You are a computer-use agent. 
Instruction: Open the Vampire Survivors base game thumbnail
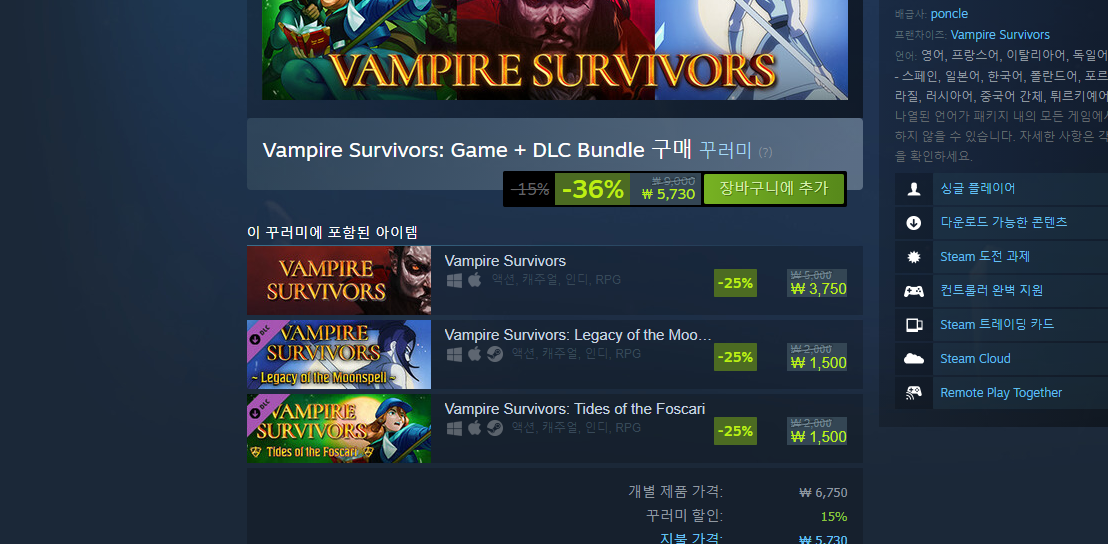click(x=339, y=280)
